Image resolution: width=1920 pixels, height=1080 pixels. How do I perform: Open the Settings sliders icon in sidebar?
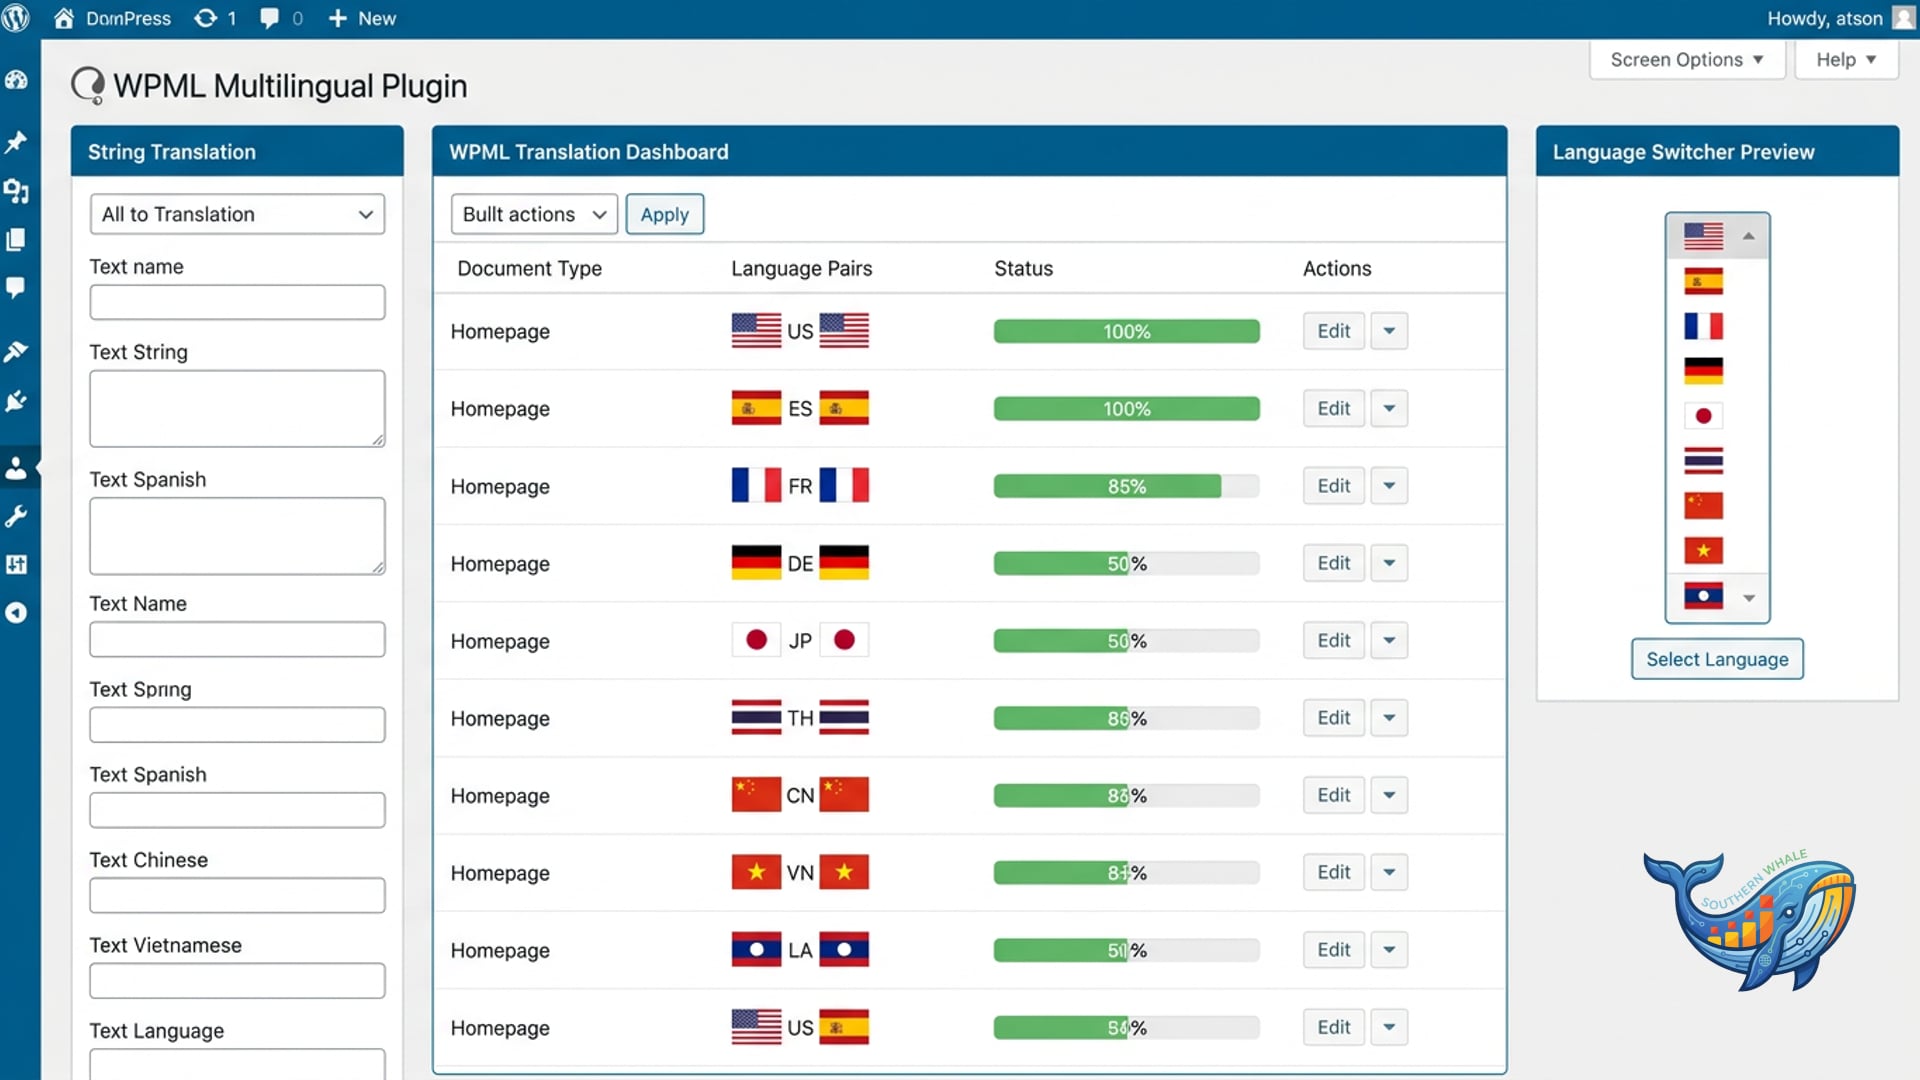(16, 564)
